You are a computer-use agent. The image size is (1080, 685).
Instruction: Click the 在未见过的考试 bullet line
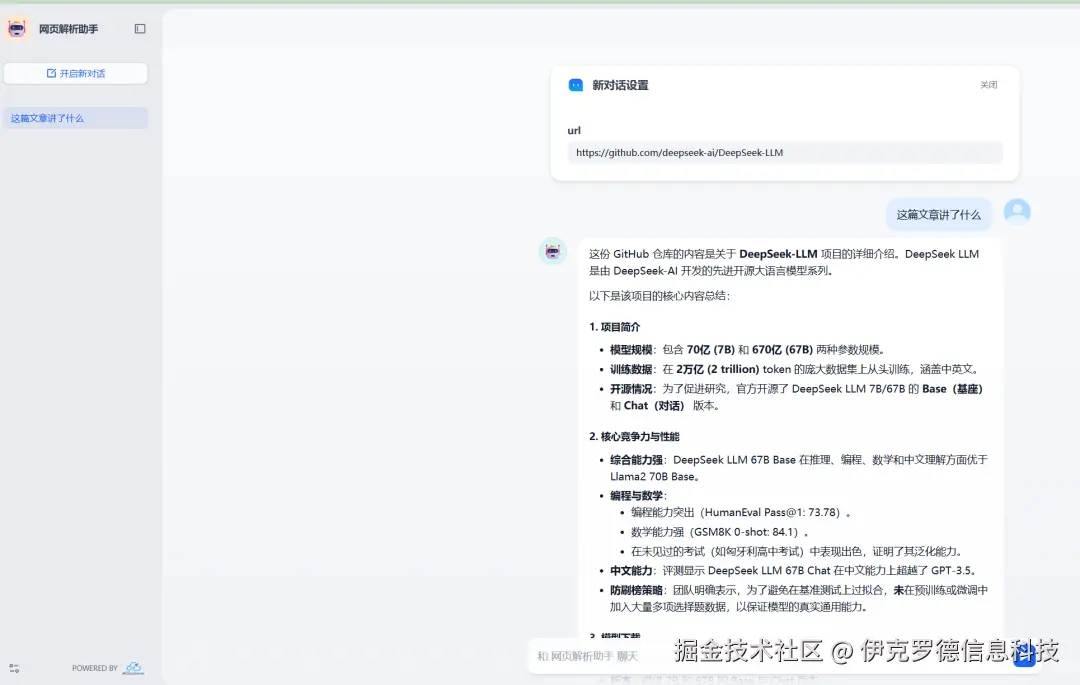tap(797, 551)
